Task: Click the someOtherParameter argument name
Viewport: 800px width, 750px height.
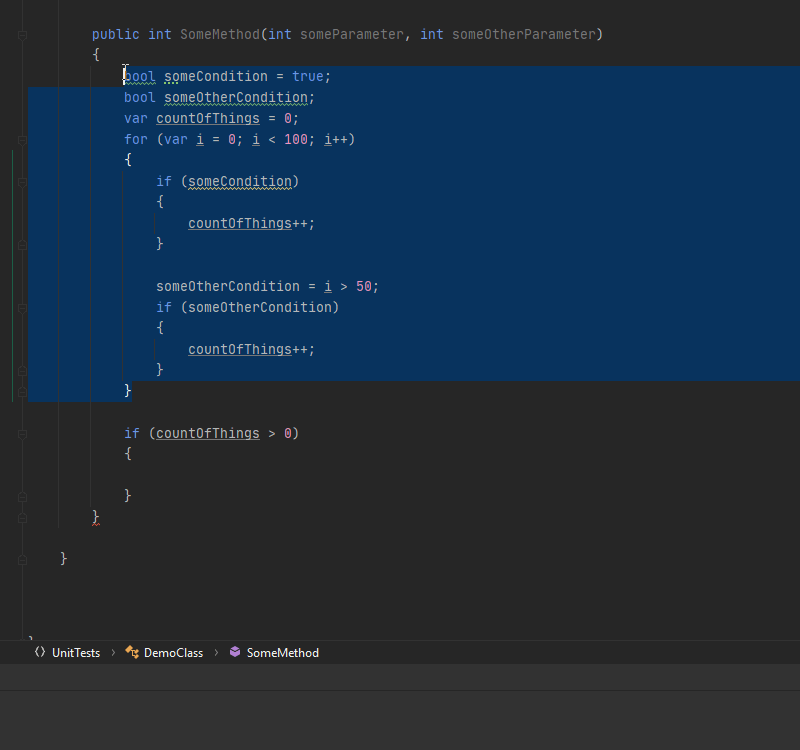Action: 524,34
